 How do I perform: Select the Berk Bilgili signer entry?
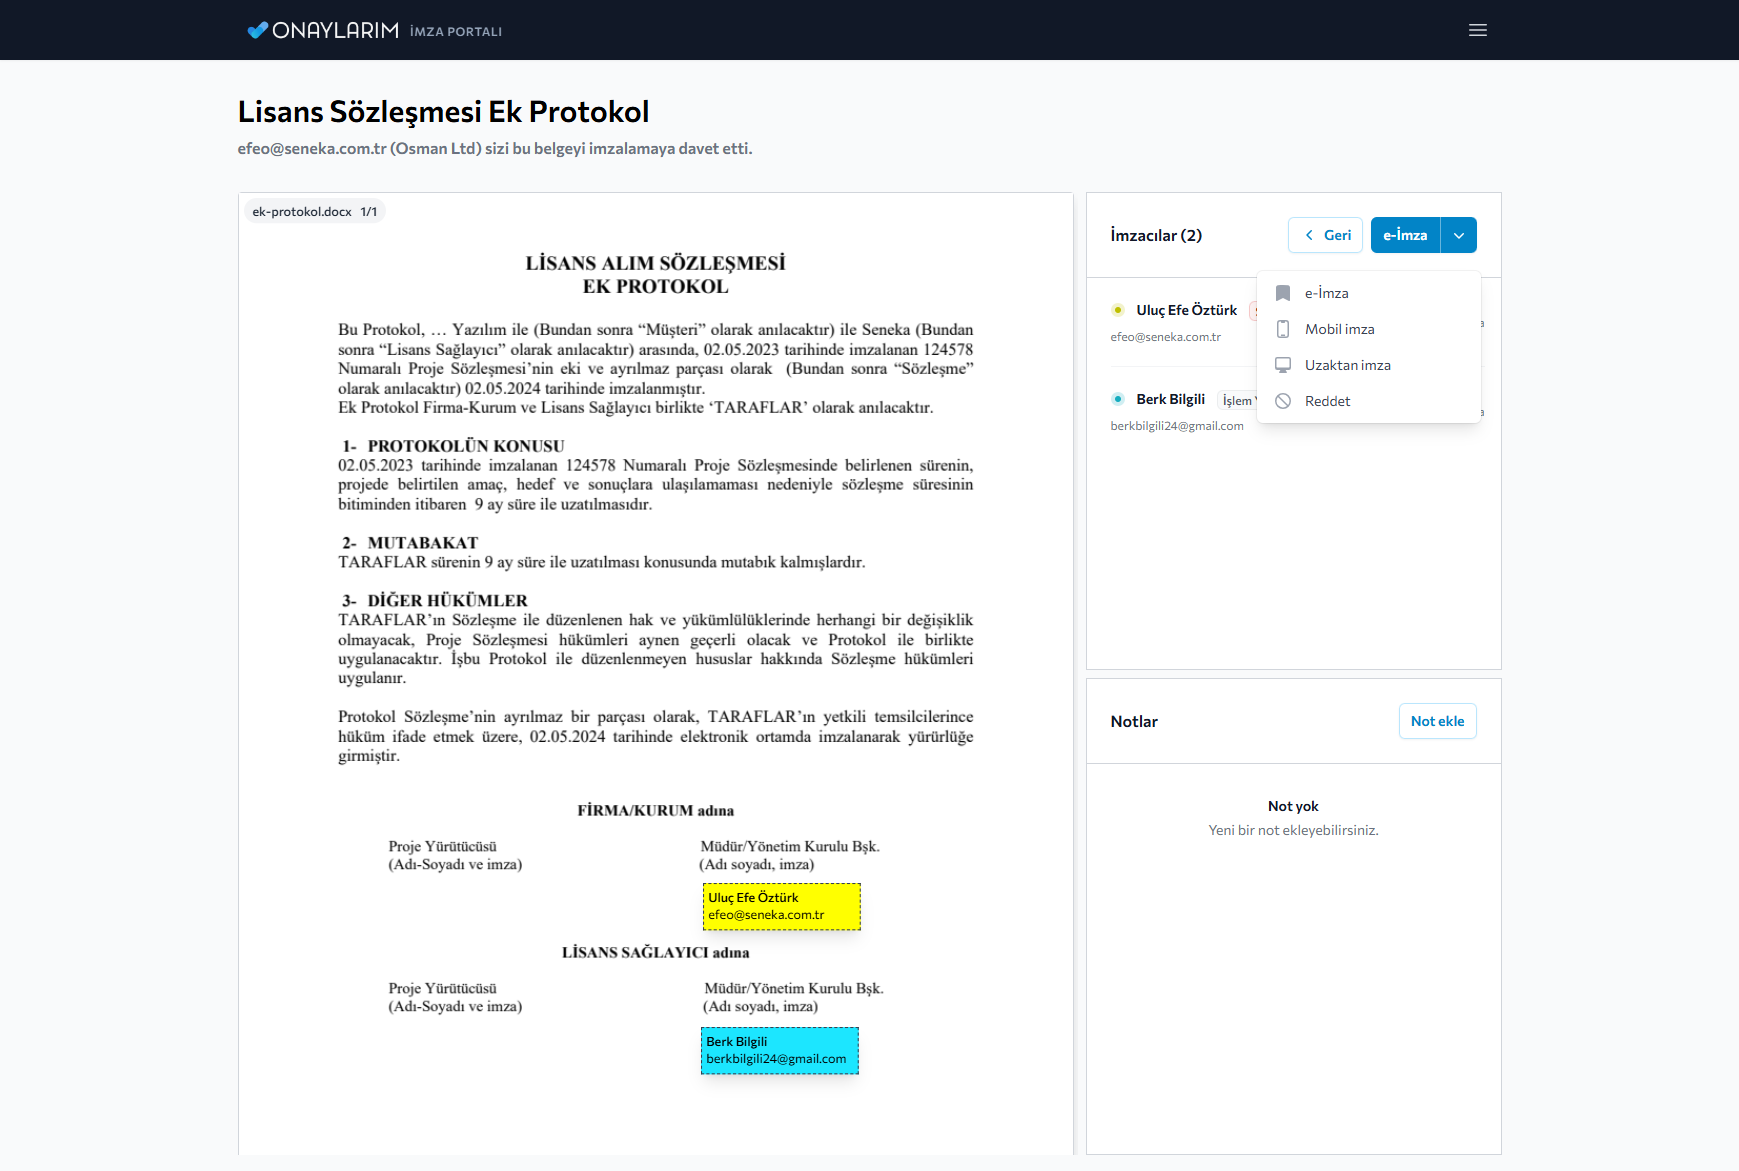1170,399
